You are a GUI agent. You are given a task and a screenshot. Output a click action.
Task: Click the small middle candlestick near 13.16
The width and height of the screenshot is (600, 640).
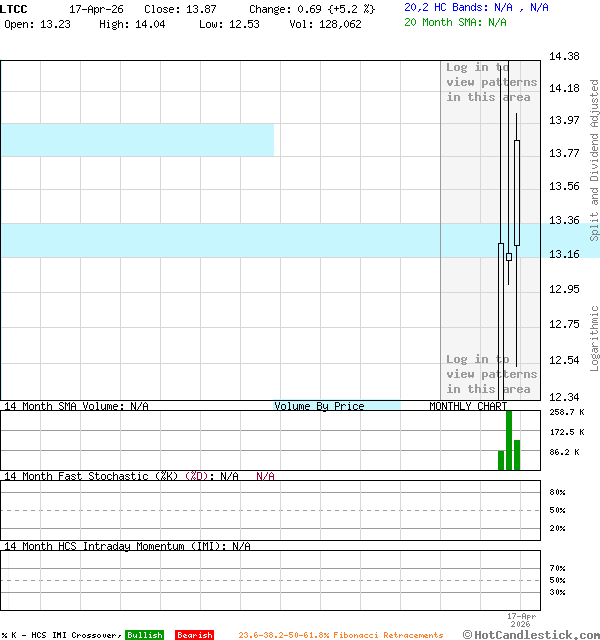click(x=509, y=257)
